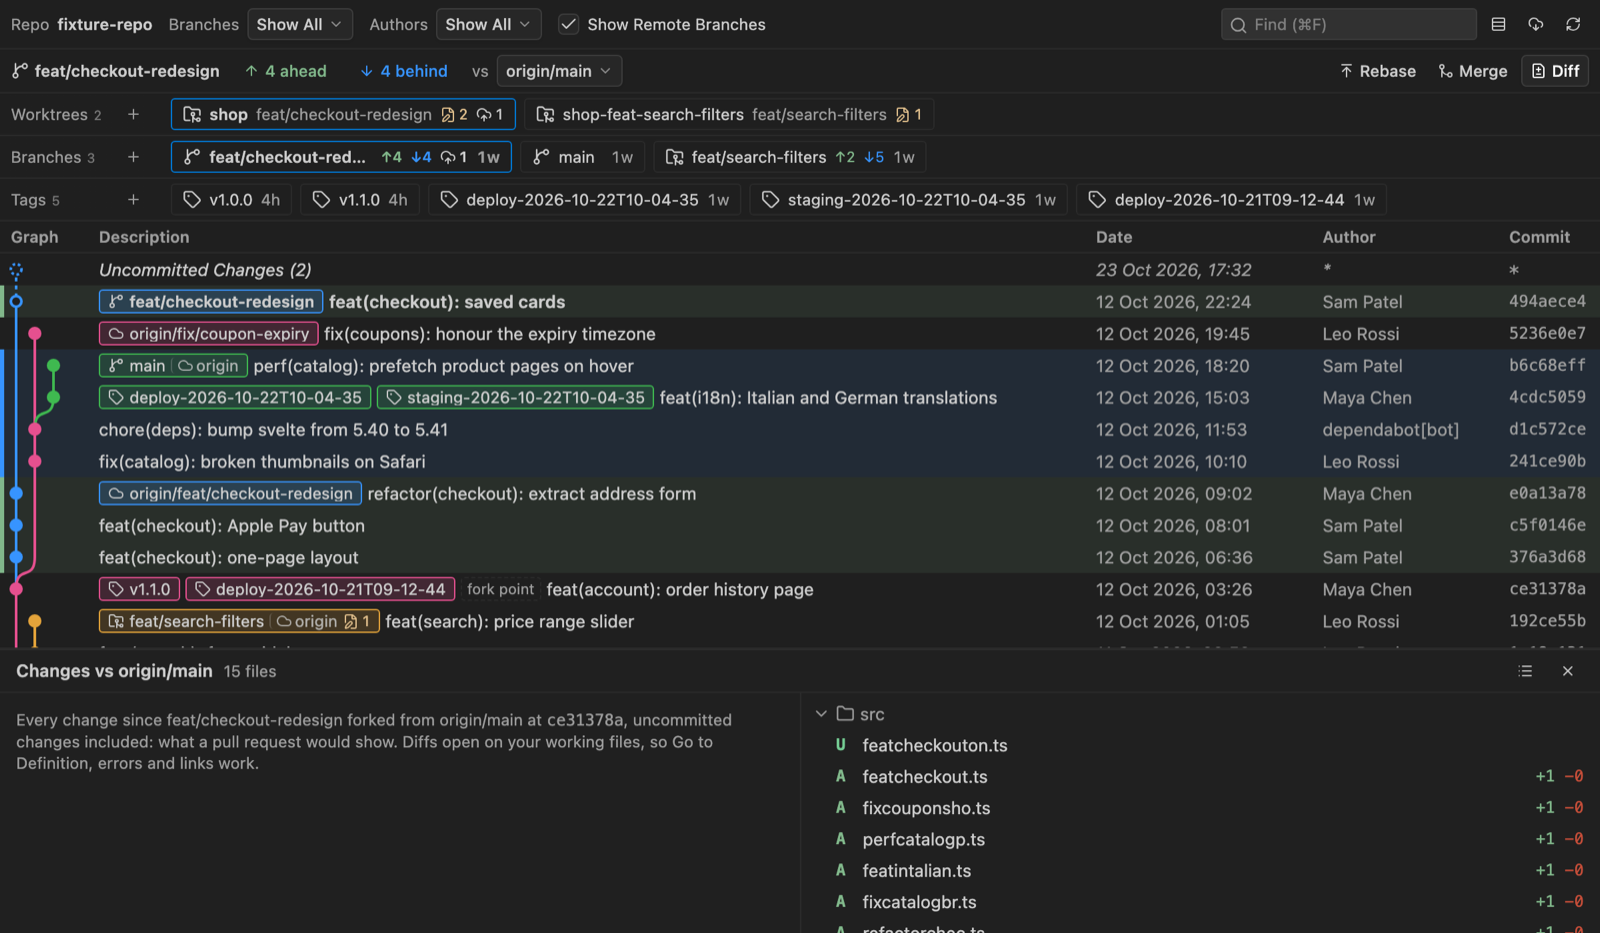
Task: Click the 4 behind indicator
Action: coord(404,71)
